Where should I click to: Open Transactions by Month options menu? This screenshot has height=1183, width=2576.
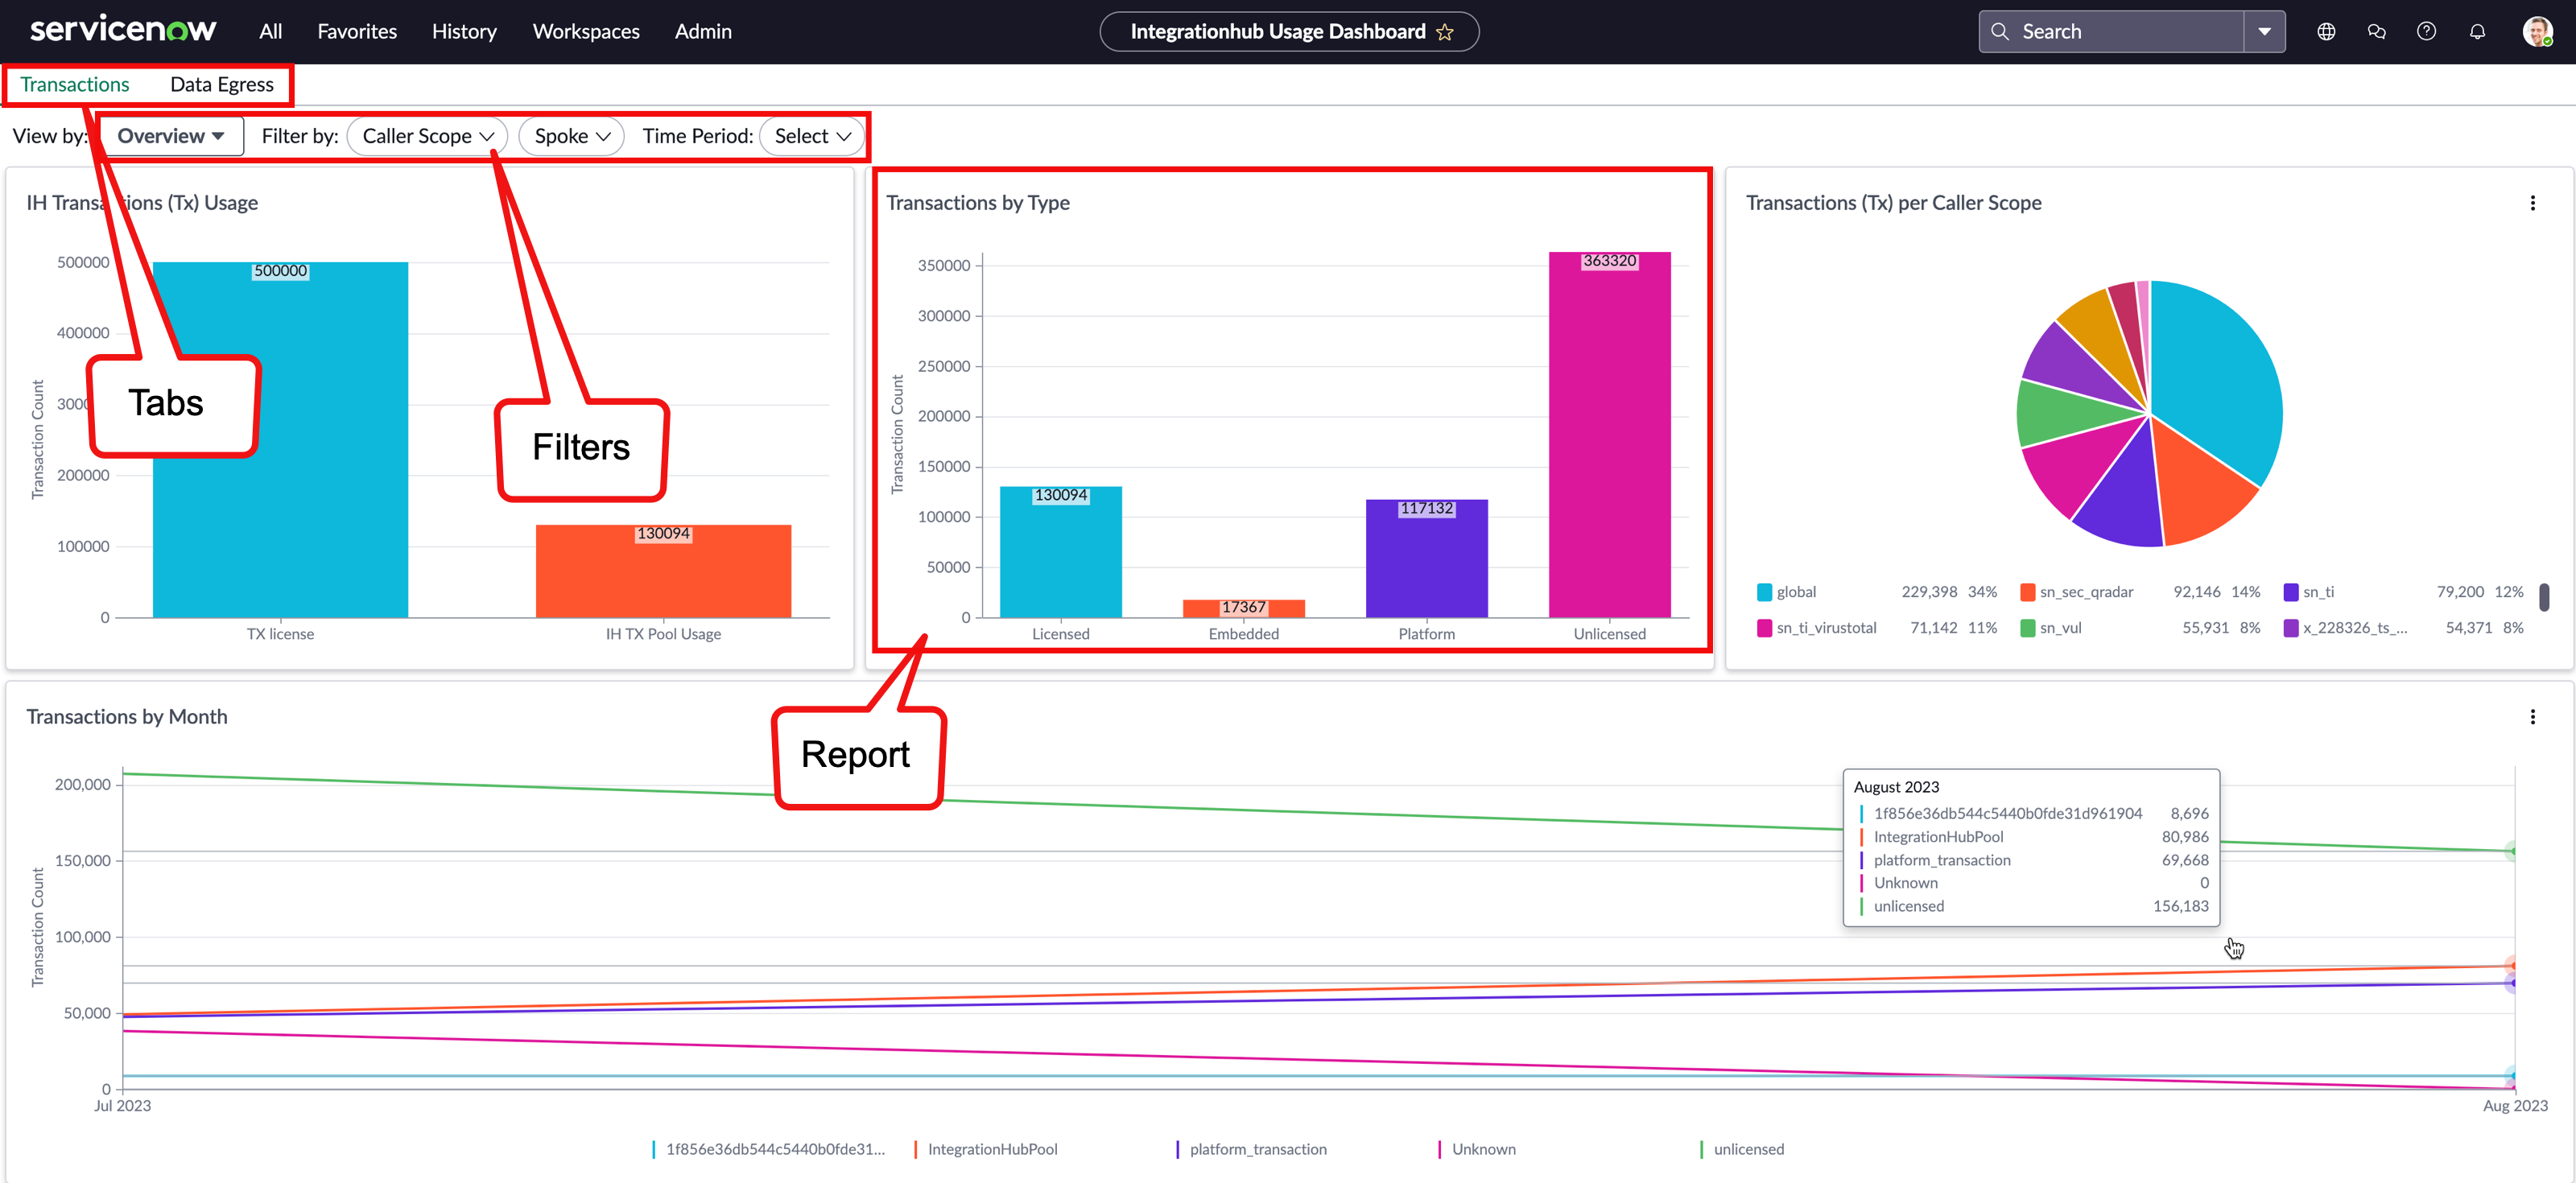click(x=2533, y=717)
